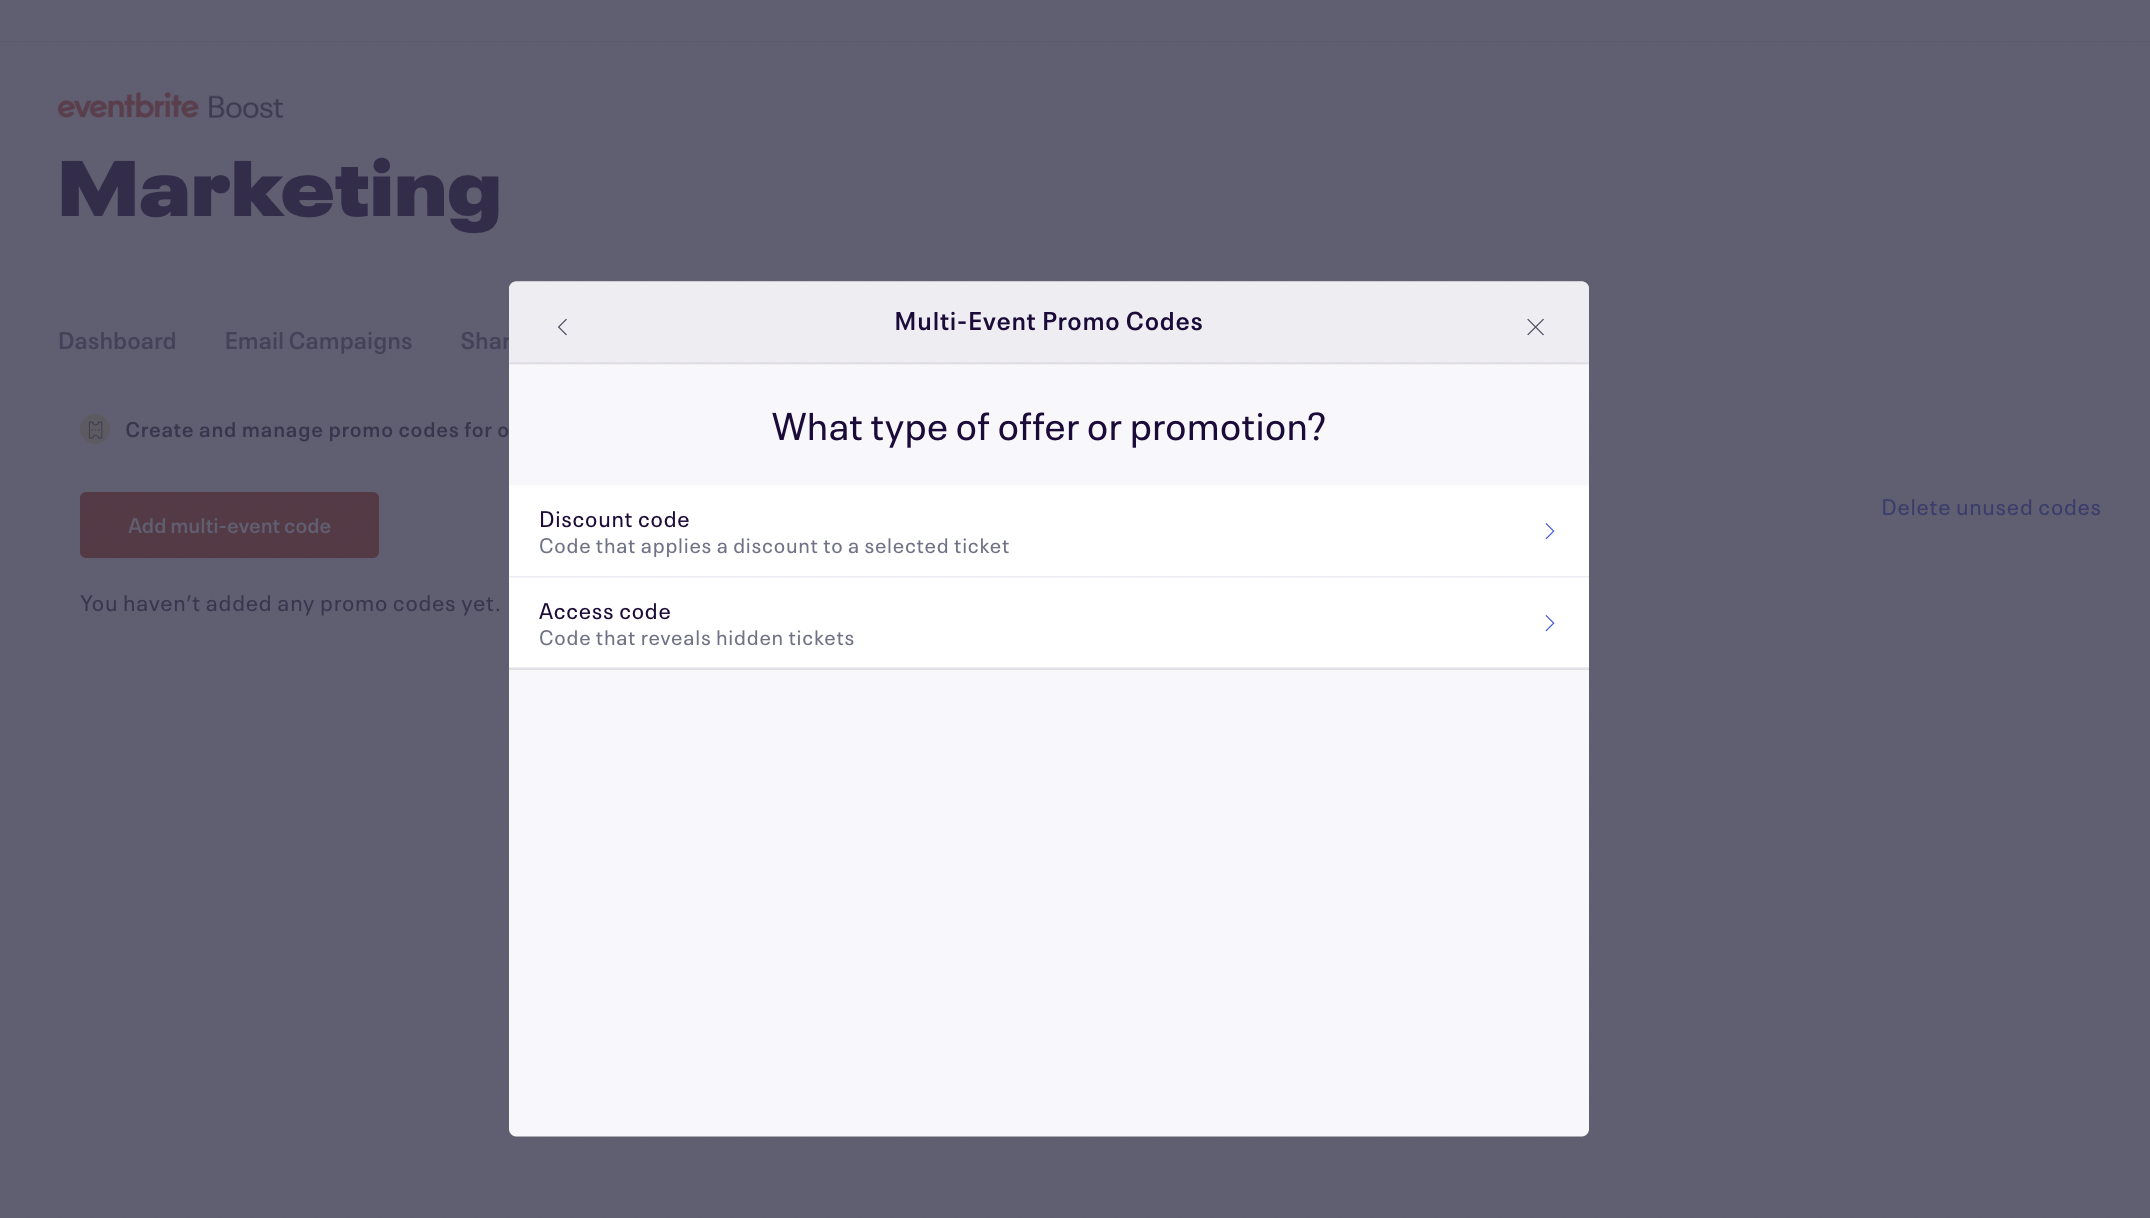Screen dimensions: 2150x1218
Task: Go back using the modal's left arrow
Action: pyautogui.click(x=562, y=327)
